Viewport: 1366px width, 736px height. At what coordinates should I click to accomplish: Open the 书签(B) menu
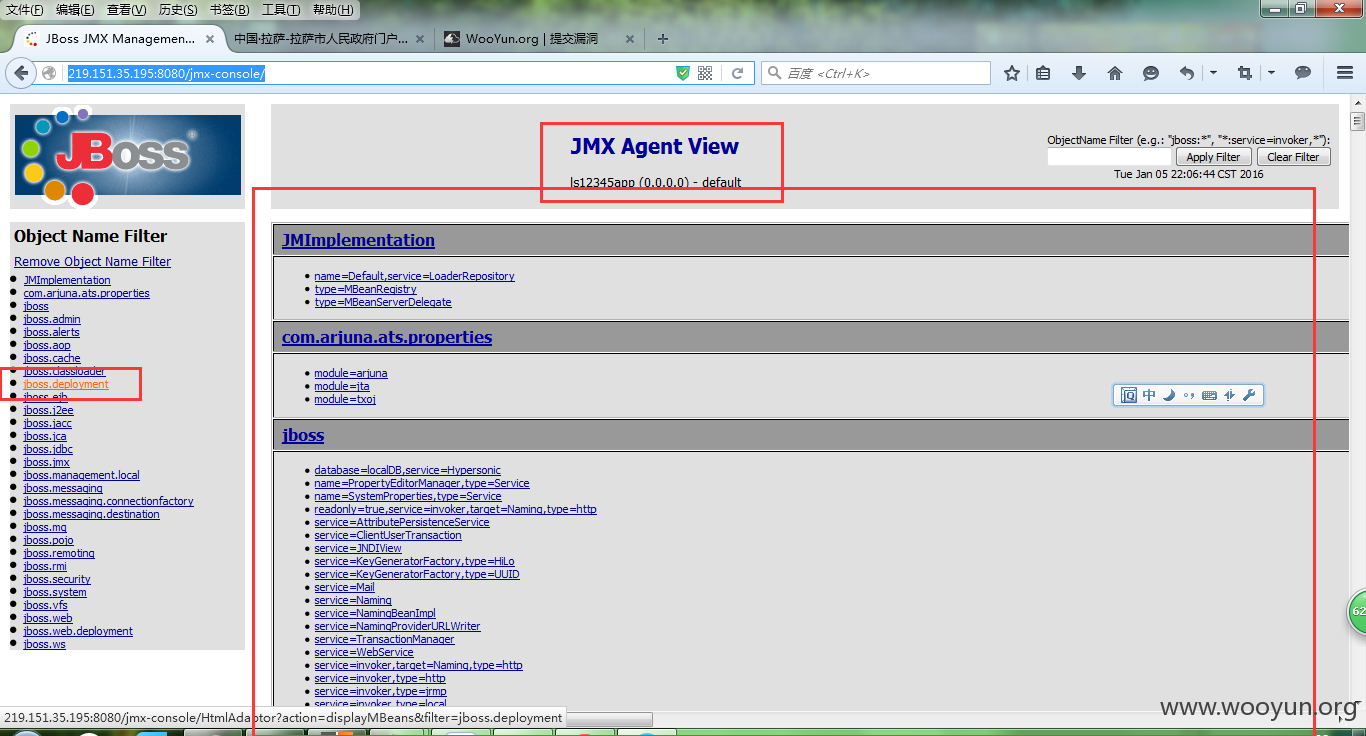click(229, 10)
